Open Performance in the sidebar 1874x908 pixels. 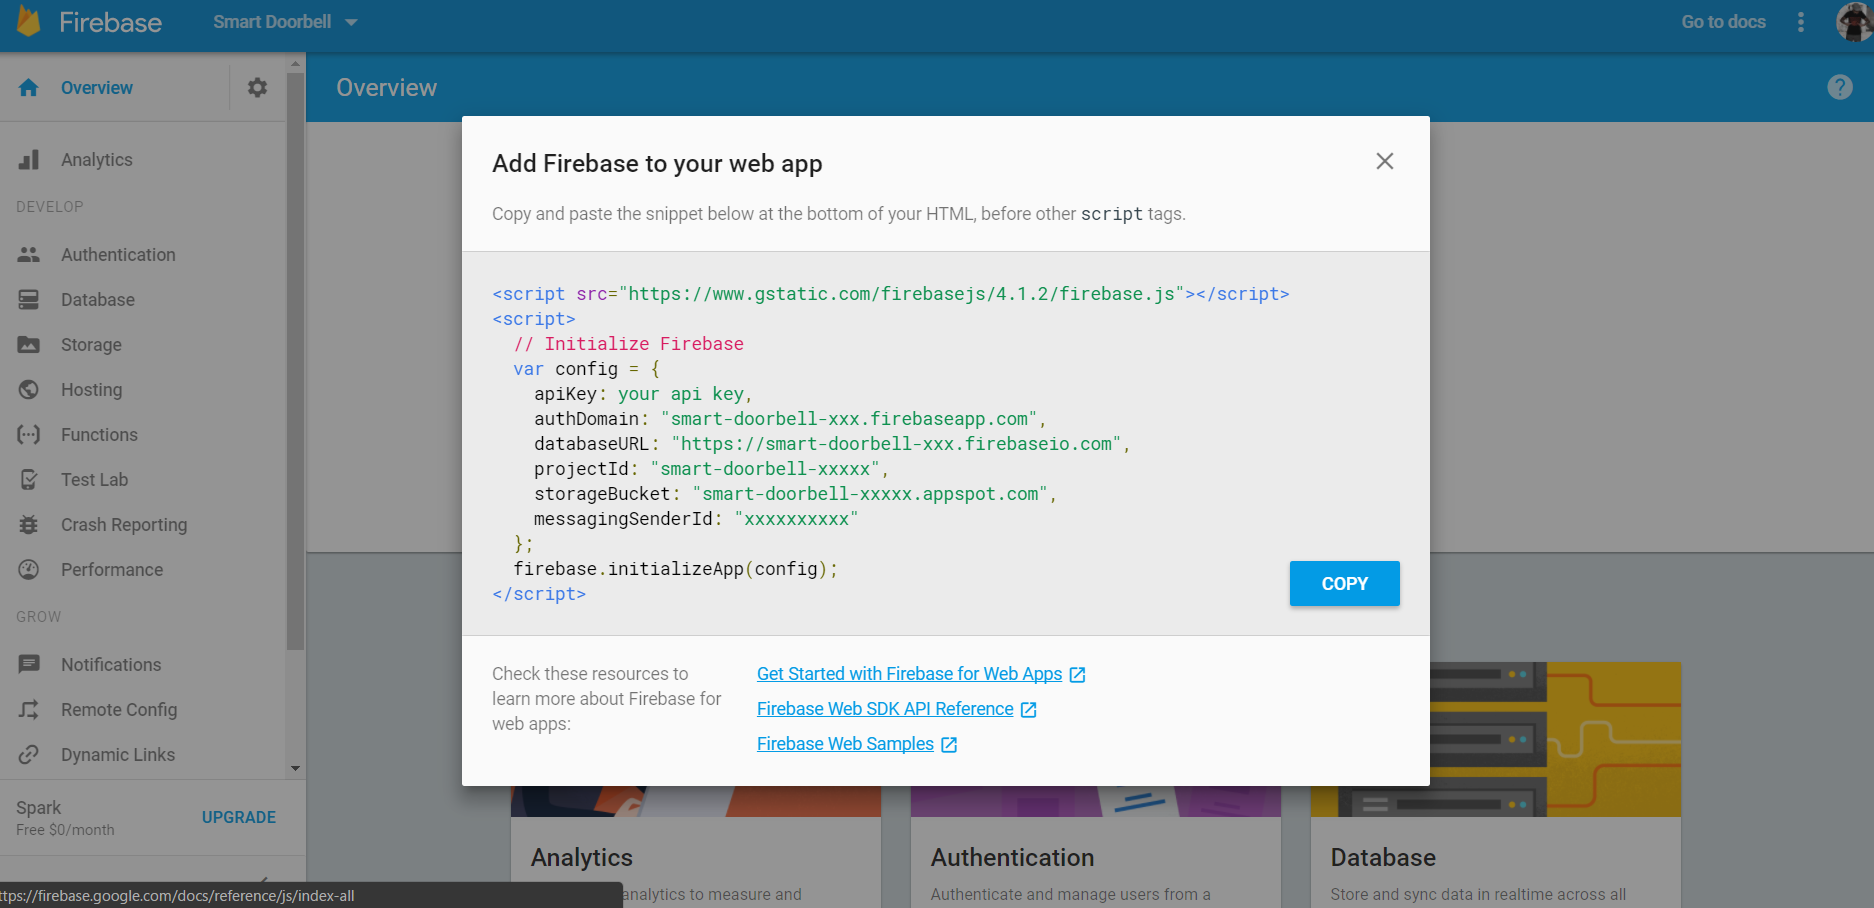click(x=112, y=570)
